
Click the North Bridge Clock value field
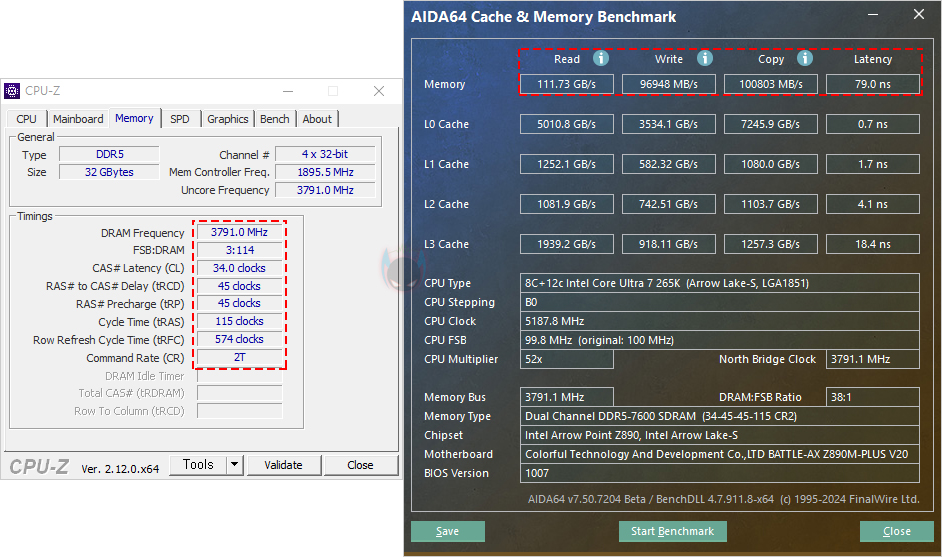[873, 359]
